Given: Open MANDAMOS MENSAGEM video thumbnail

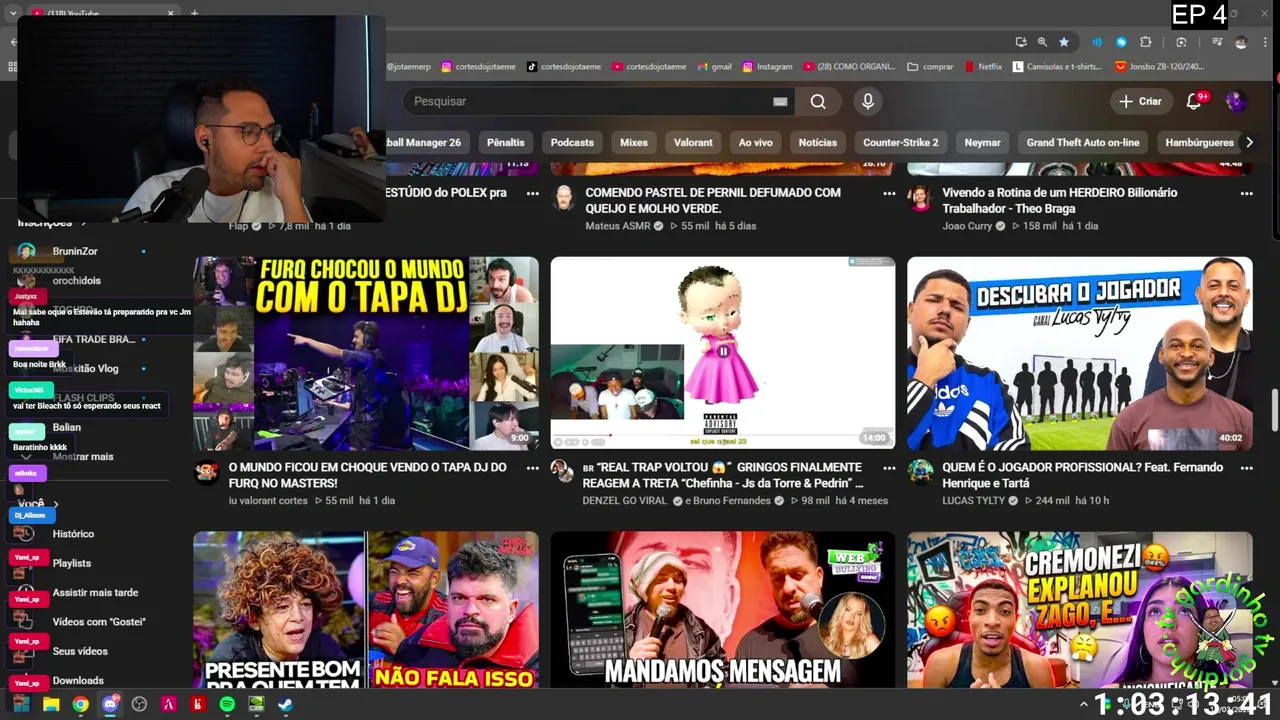Looking at the screenshot, I should pos(723,609).
